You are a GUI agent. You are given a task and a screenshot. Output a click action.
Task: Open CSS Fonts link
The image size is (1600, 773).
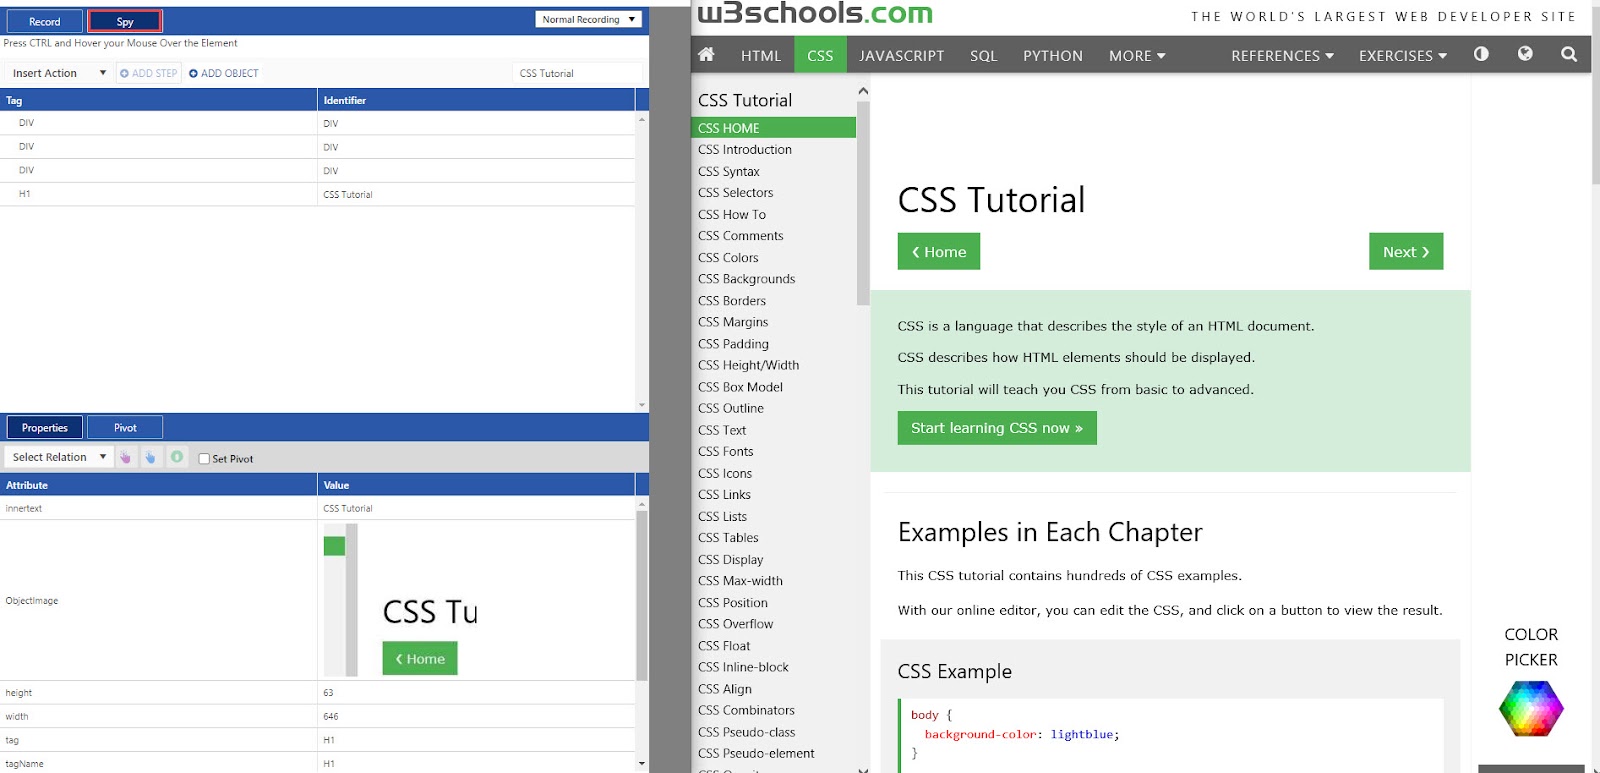(725, 452)
